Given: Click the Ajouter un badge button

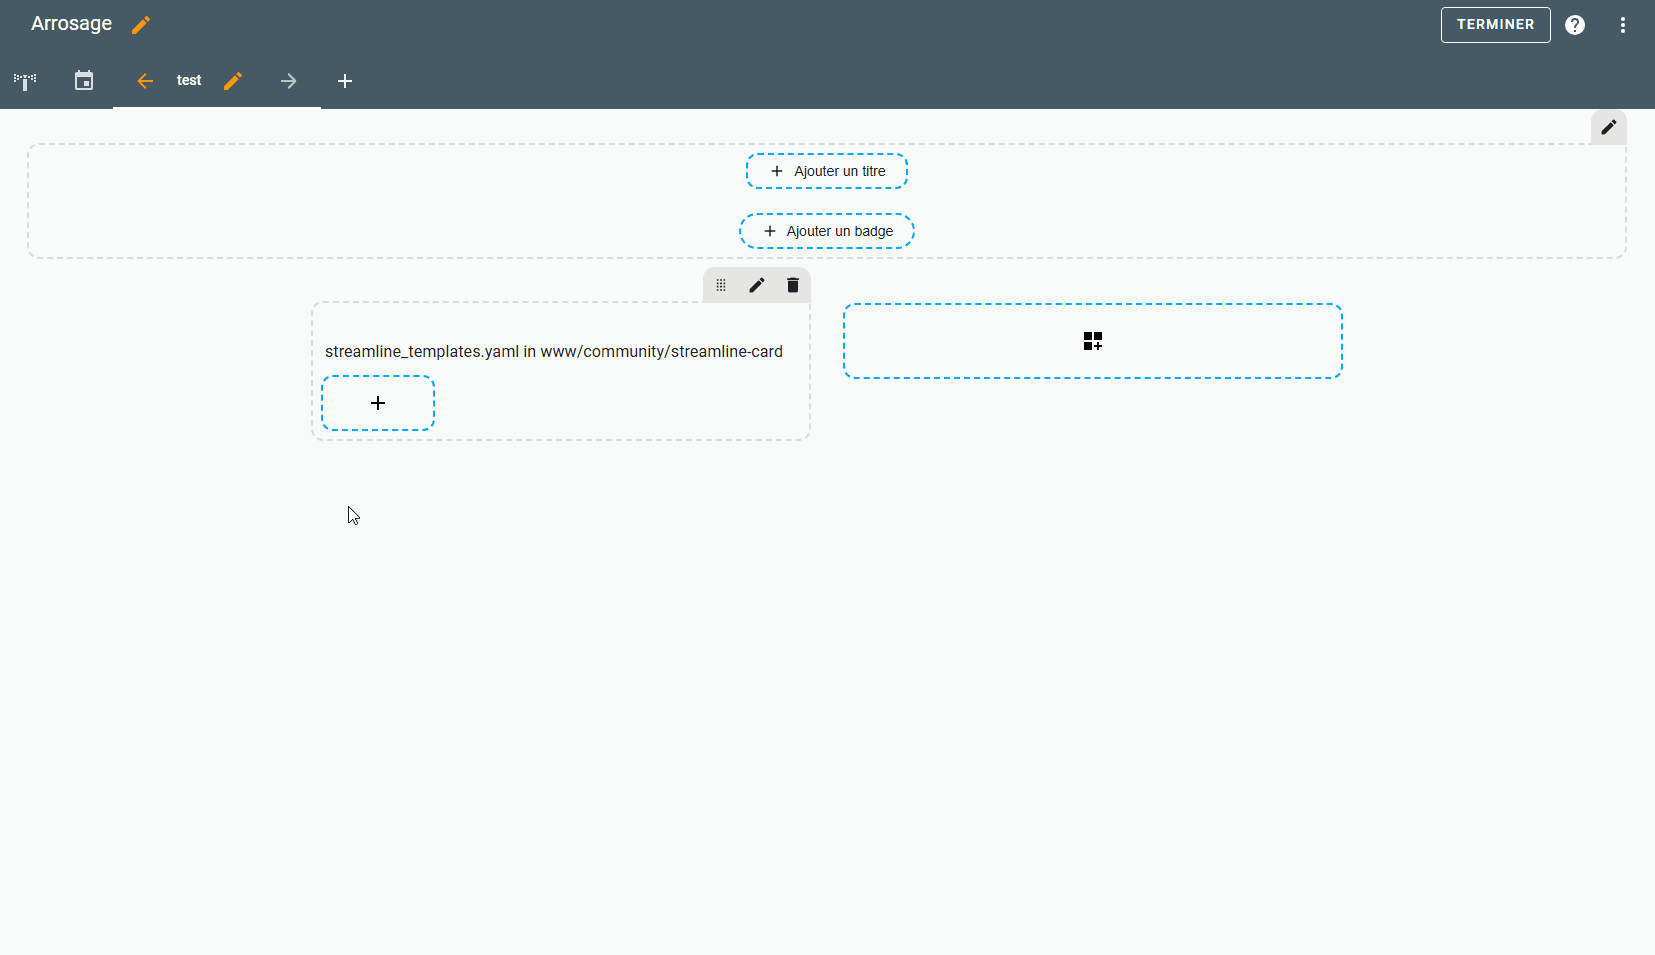Looking at the screenshot, I should tap(826, 230).
